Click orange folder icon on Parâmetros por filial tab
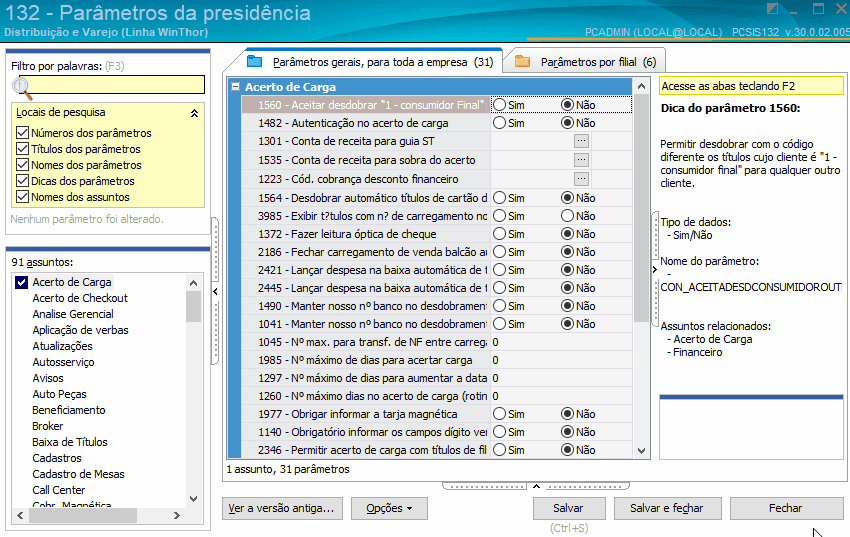This screenshot has height=537, width=850. pos(523,61)
